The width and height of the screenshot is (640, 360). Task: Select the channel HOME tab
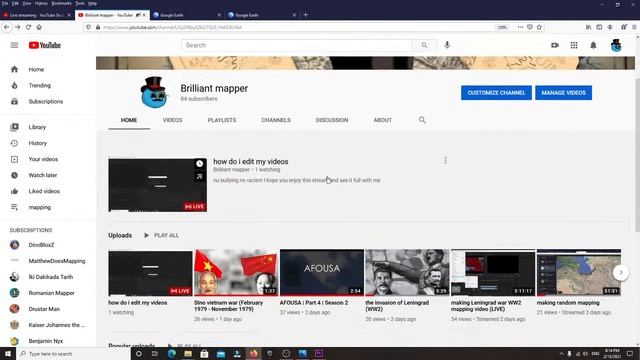pos(129,120)
